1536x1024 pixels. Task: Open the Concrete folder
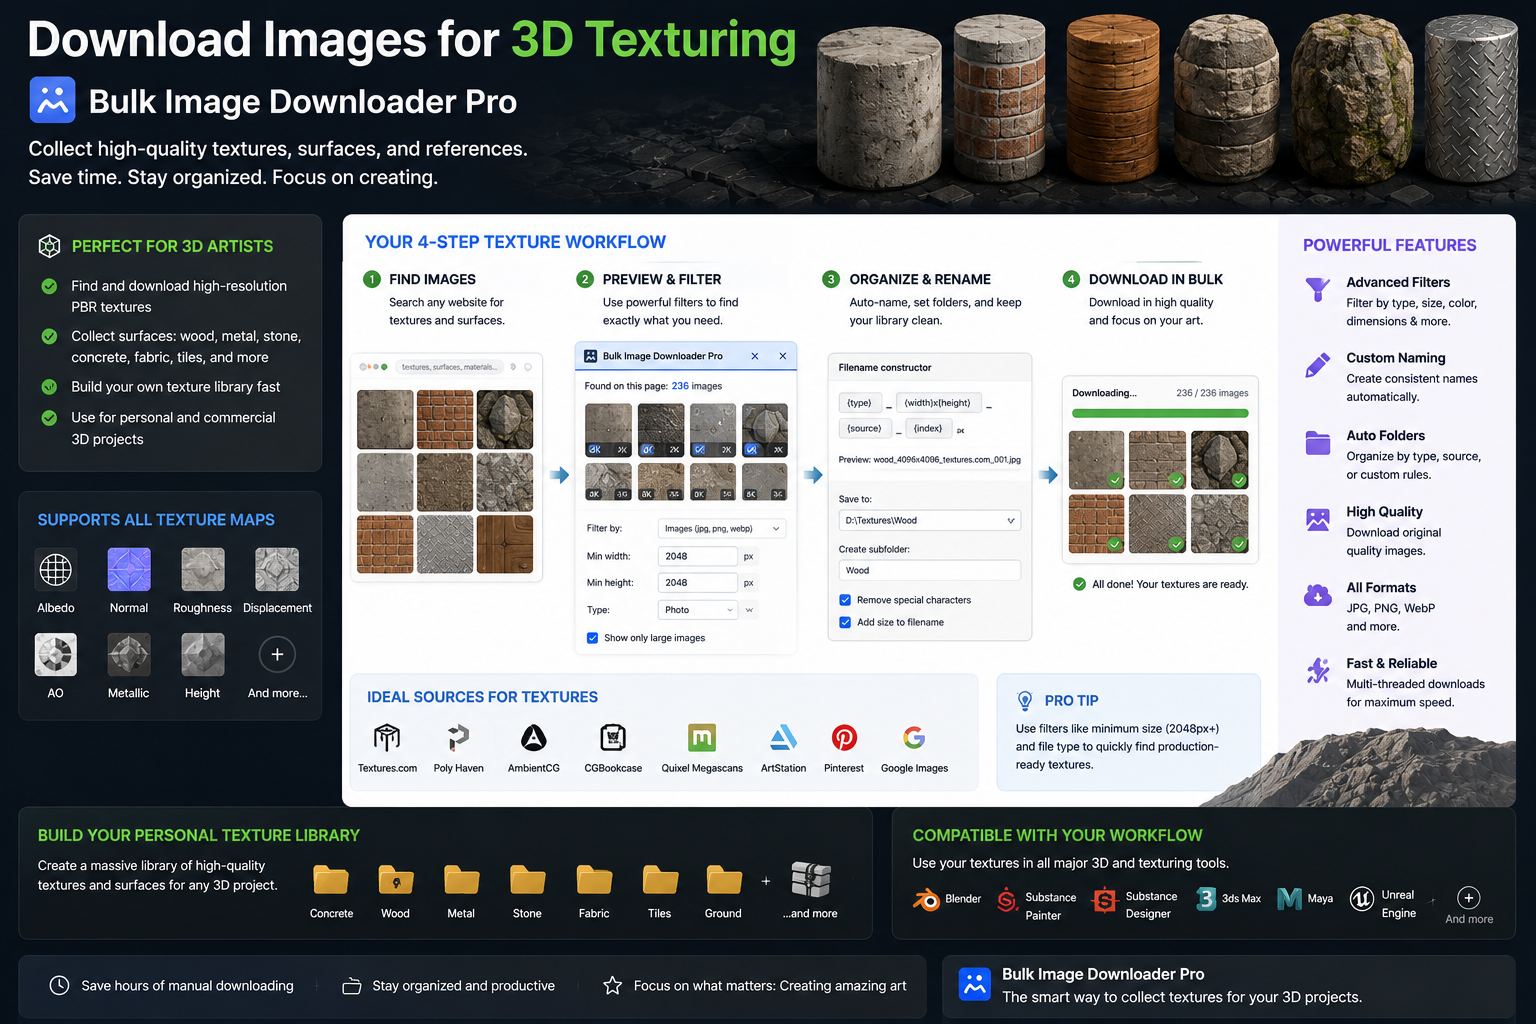point(331,880)
